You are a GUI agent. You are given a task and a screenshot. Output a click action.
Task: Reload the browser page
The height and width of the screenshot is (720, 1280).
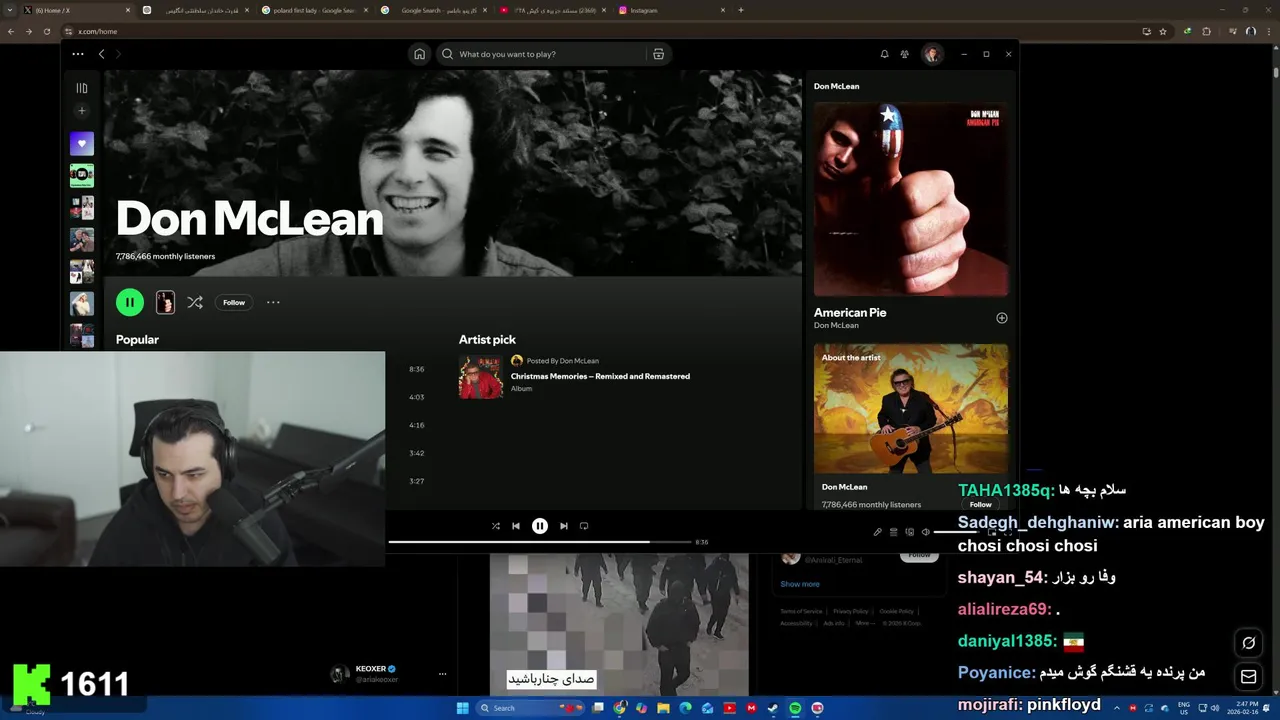pos(46,31)
